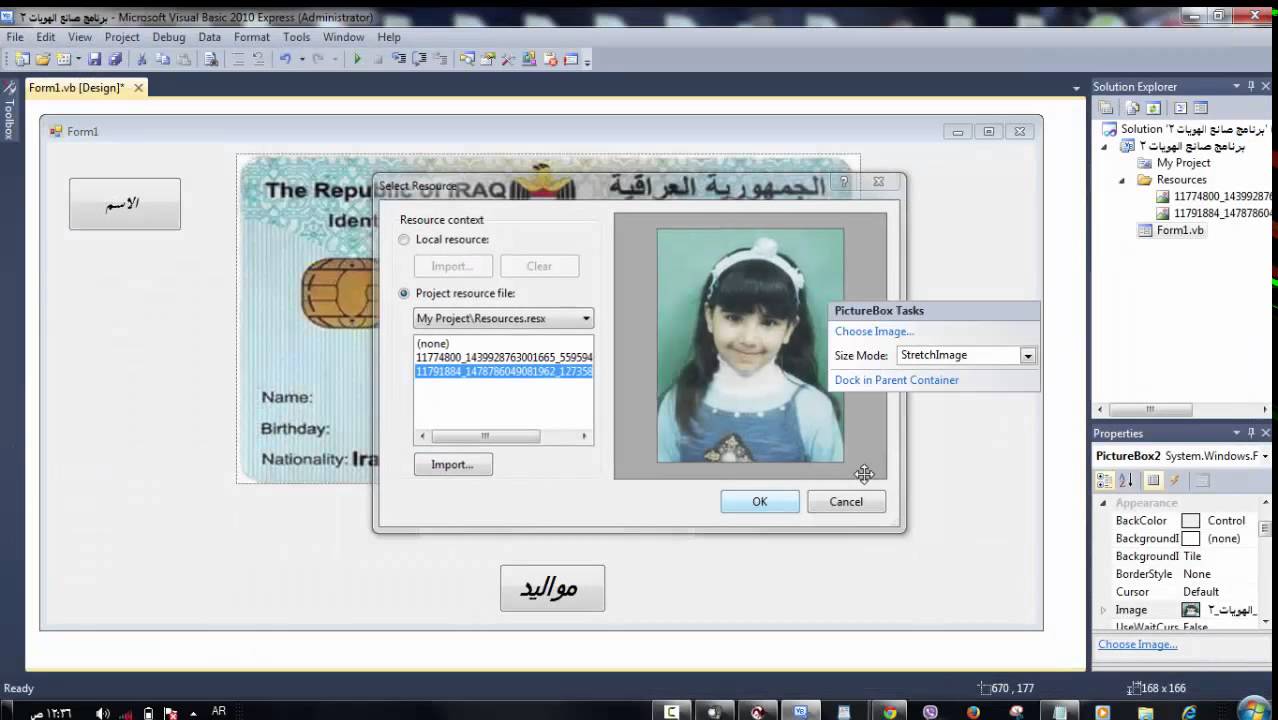This screenshot has width=1278, height=720.
Task: Click the Cut toolbar icon
Action: coord(141,59)
